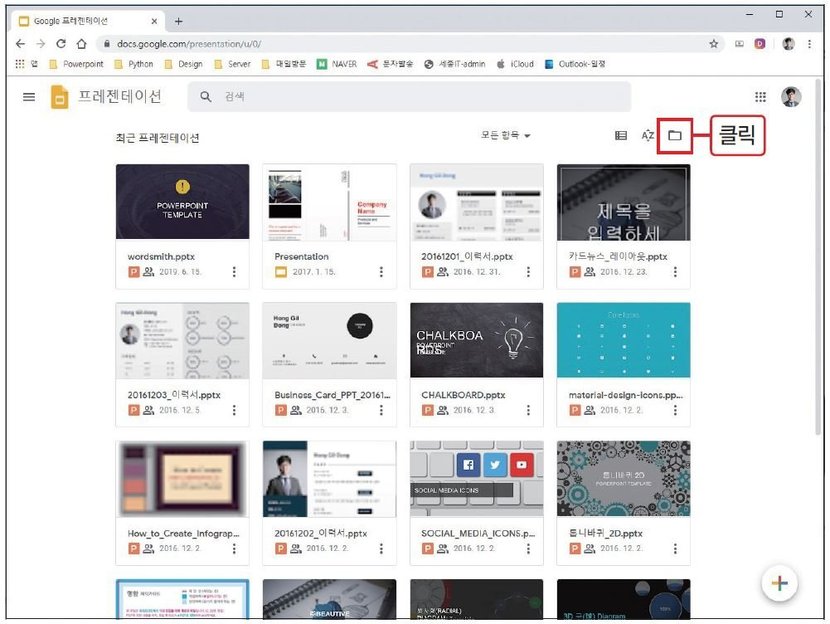Open the SOCIAL_MEDIA_ICONS thumbnail

pyautogui.click(x=476, y=479)
